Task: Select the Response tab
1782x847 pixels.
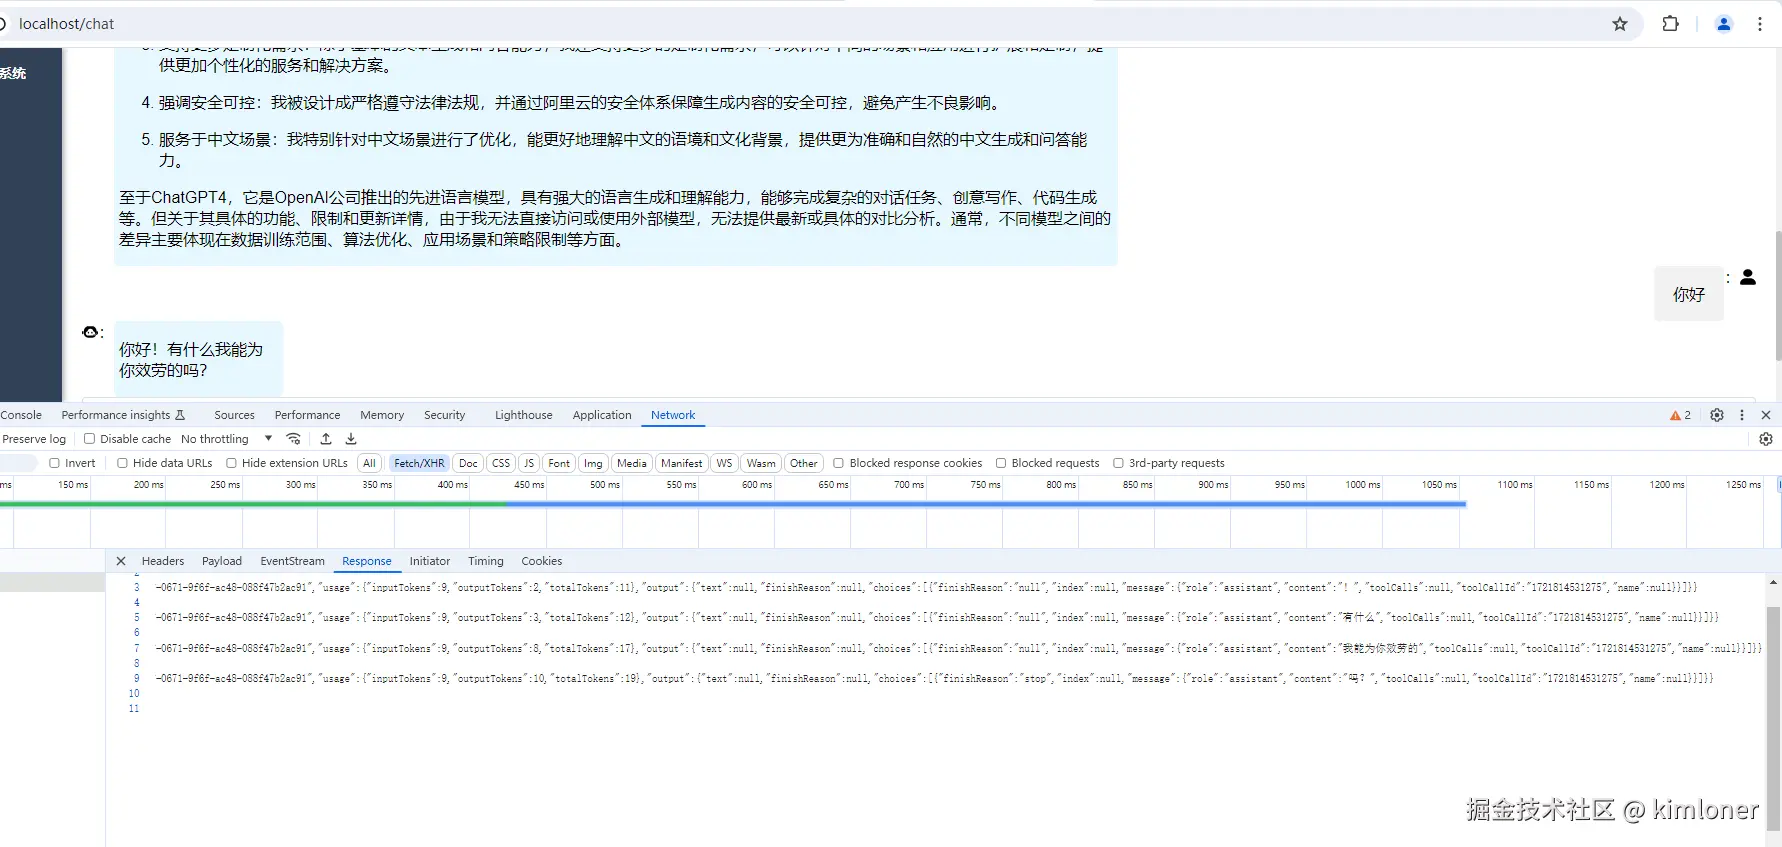Action: coord(367,561)
